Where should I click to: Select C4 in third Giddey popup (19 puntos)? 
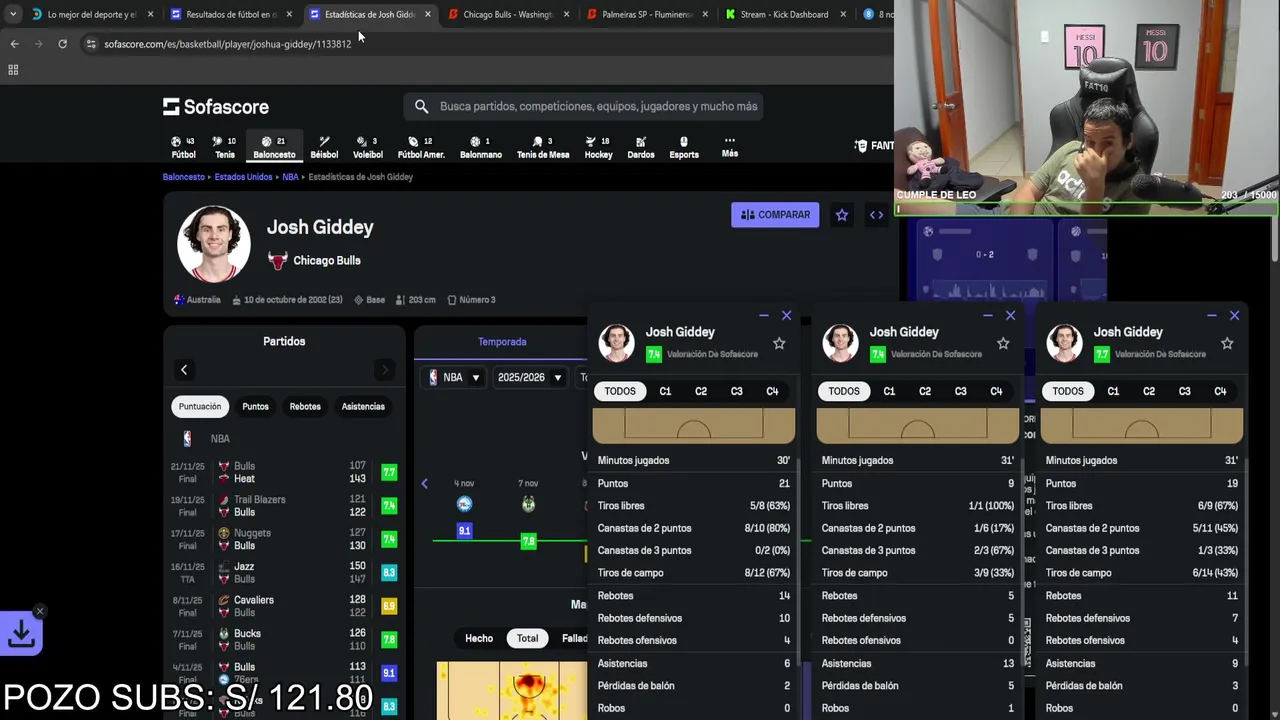click(1220, 391)
